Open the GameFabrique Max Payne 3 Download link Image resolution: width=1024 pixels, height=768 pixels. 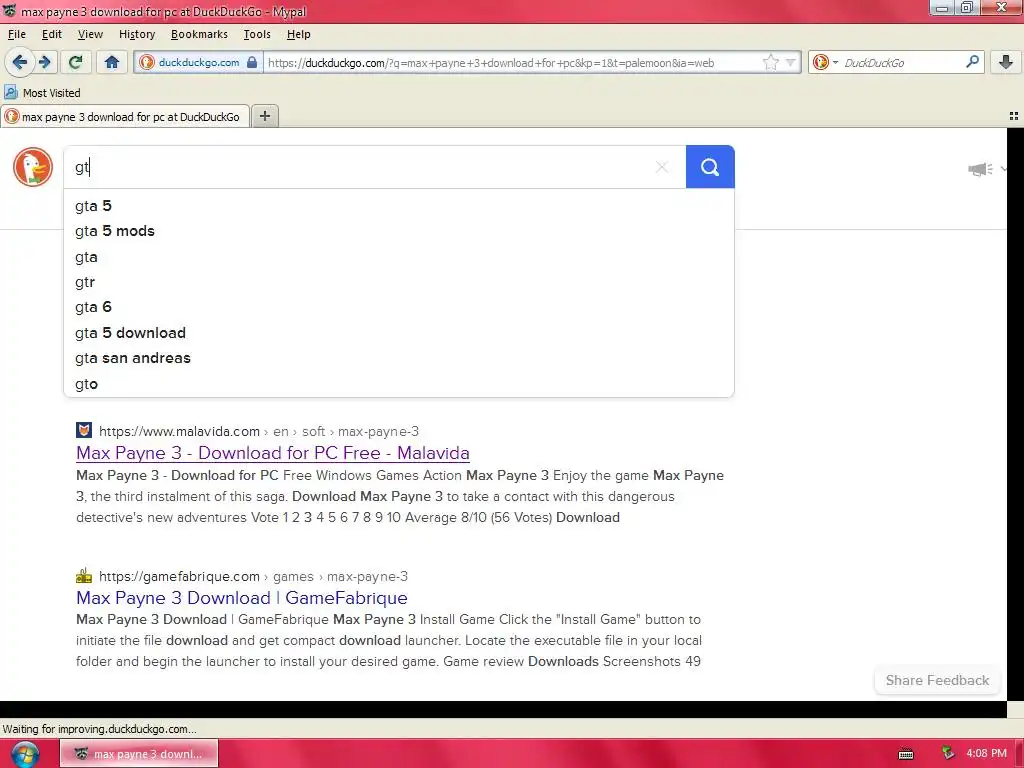pyautogui.click(x=242, y=598)
